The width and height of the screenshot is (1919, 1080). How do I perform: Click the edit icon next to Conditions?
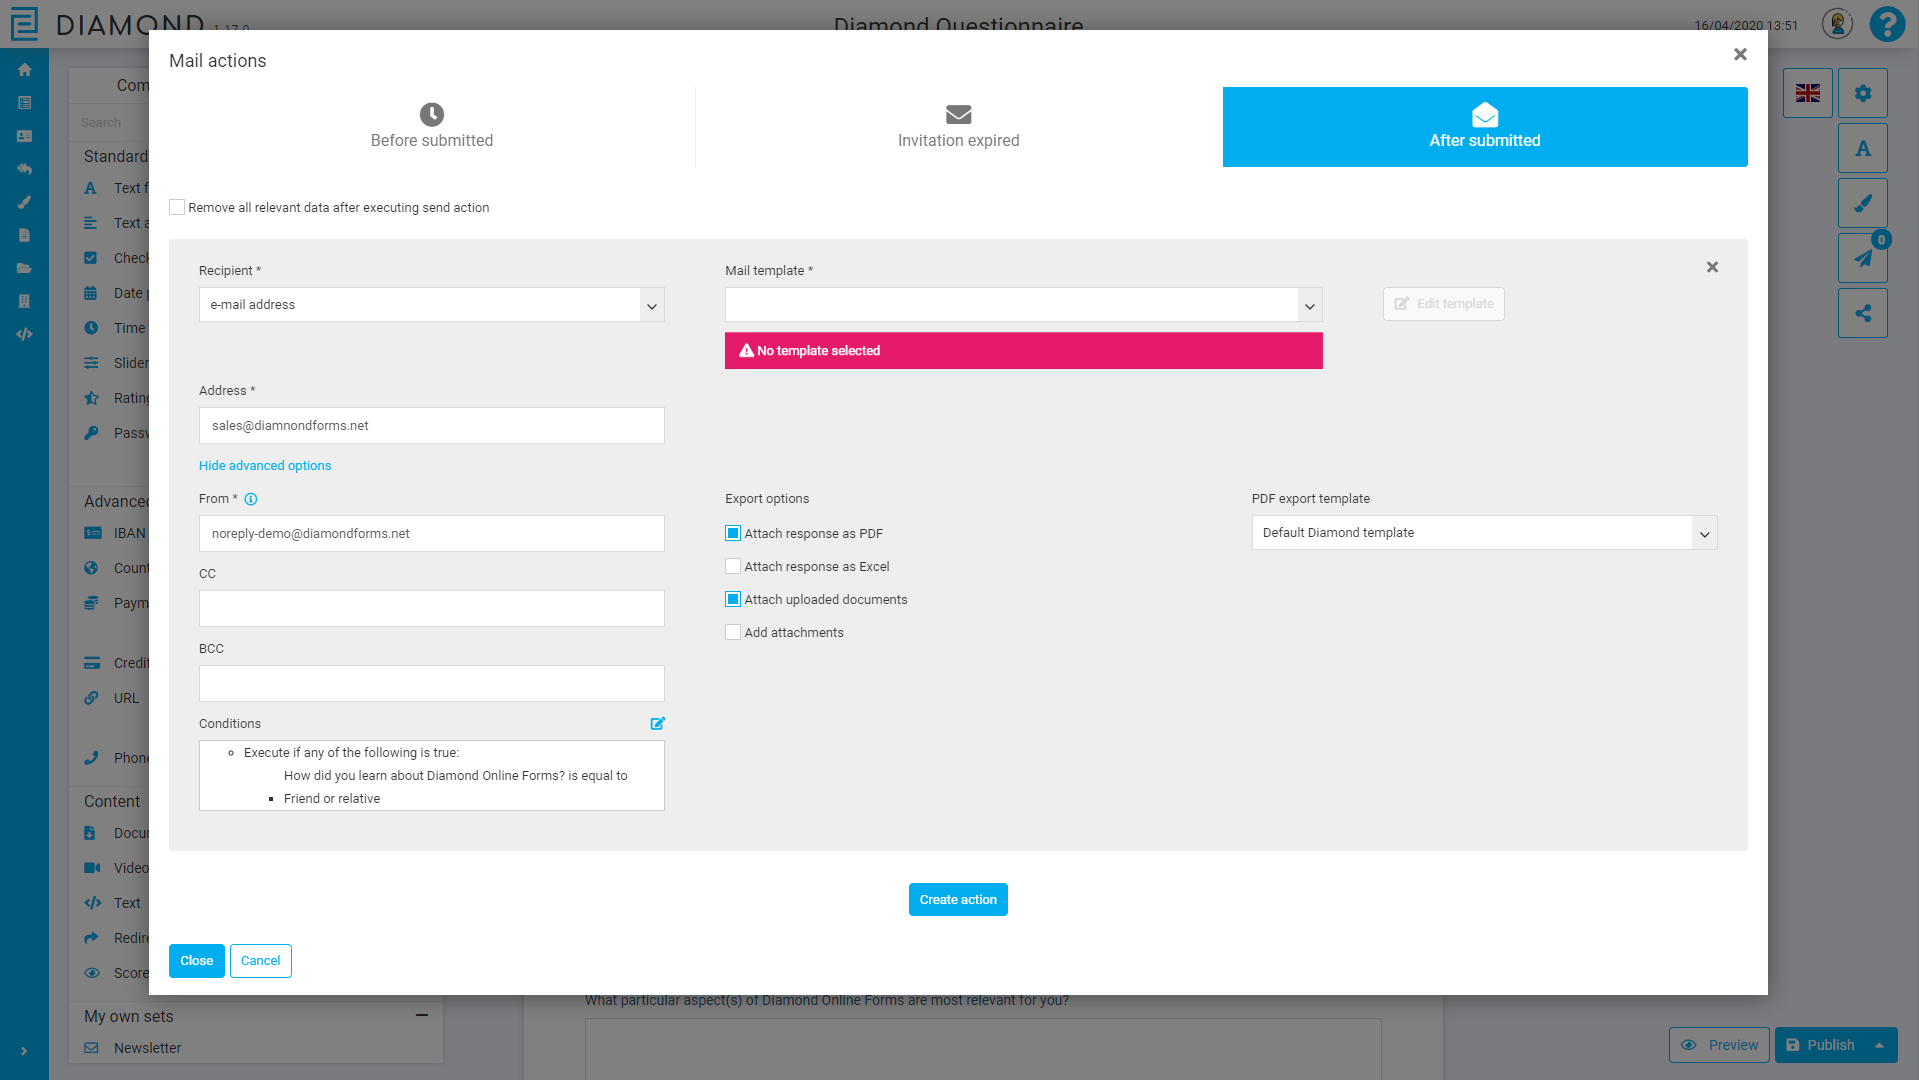coord(657,723)
